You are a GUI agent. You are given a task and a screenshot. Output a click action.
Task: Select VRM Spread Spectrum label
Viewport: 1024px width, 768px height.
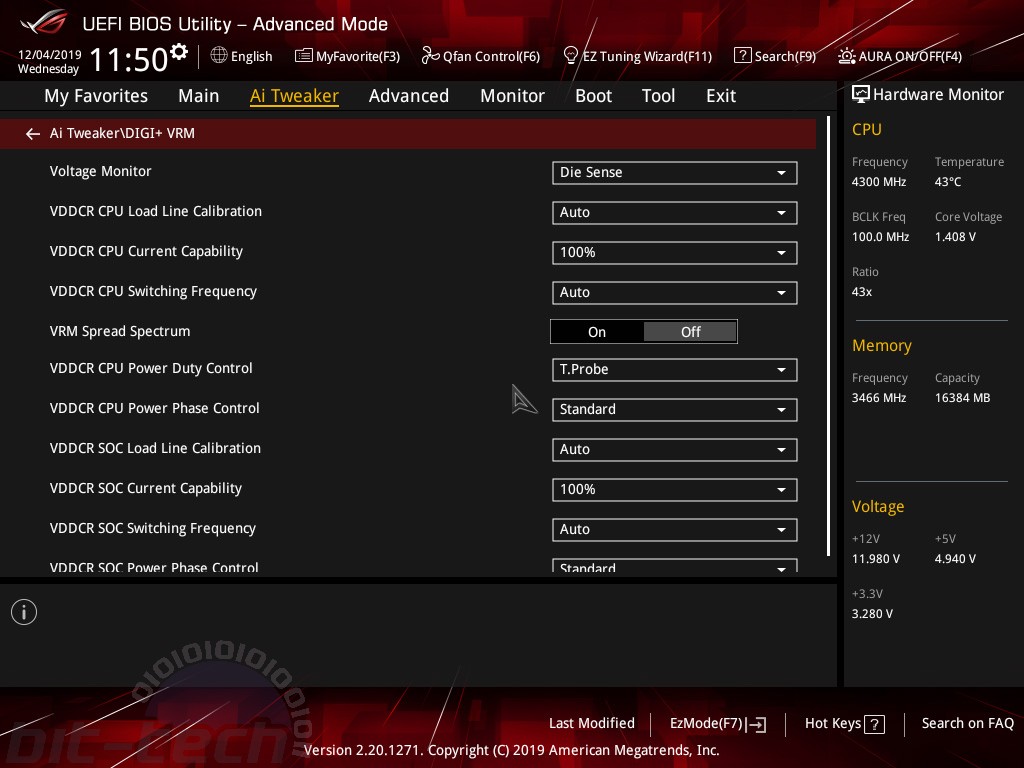120,331
